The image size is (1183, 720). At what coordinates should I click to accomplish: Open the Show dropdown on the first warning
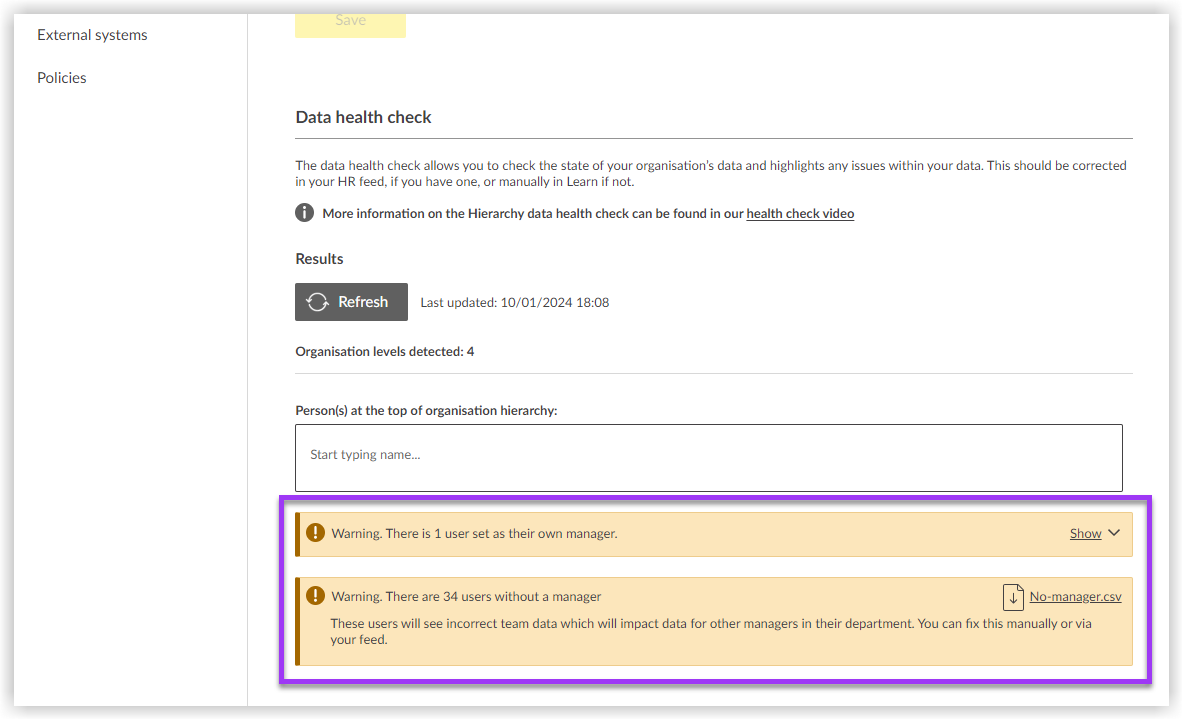(1088, 533)
